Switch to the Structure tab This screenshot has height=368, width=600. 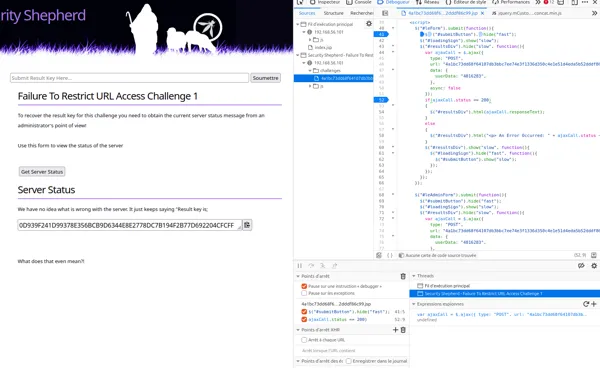(x=334, y=13)
